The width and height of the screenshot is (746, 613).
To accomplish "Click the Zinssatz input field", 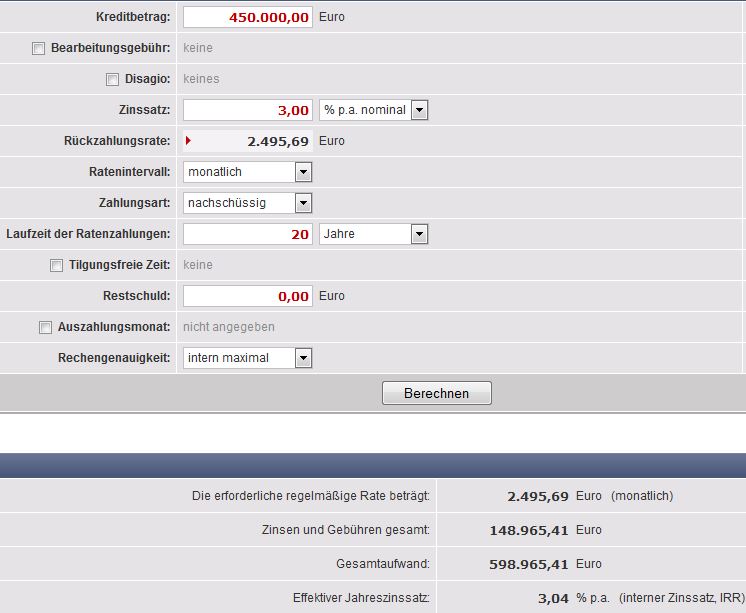I will click(x=248, y=110).
